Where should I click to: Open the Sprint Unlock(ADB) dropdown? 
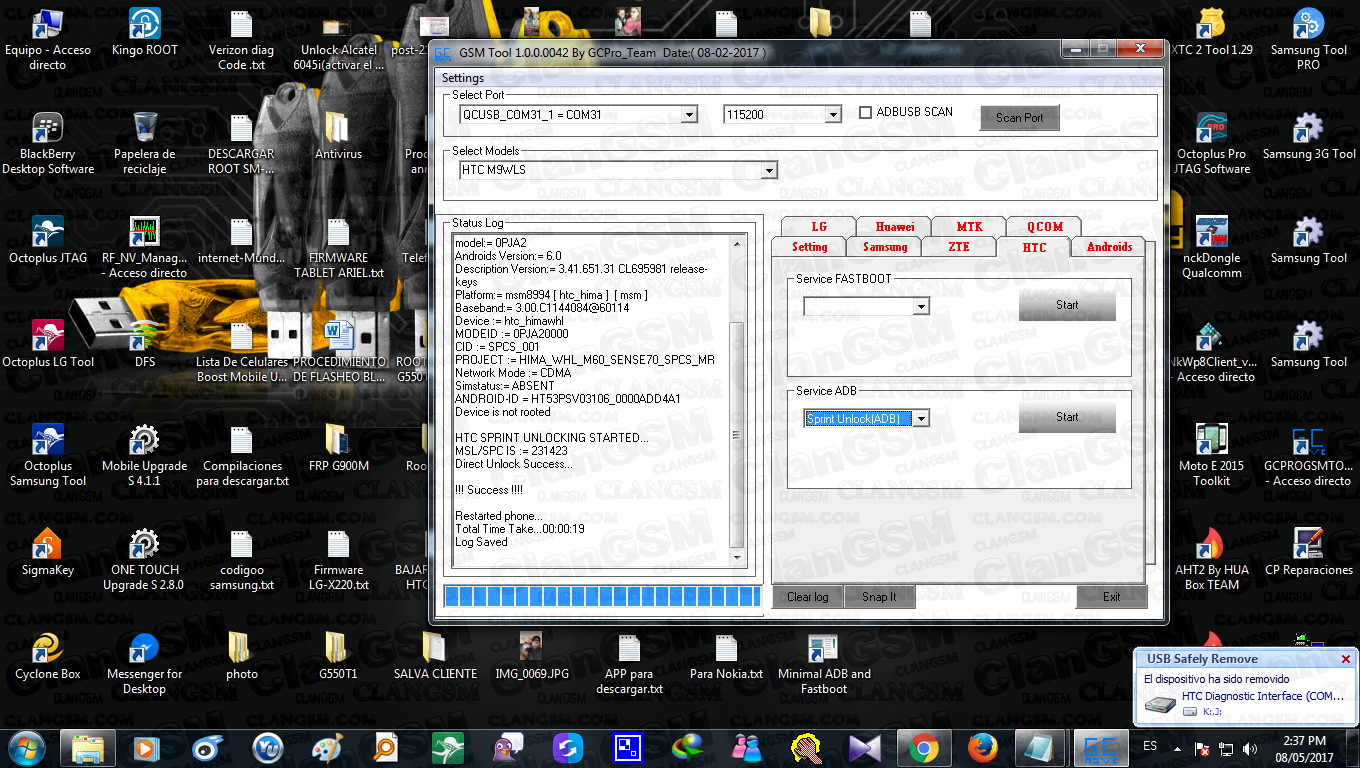[x=921, y=419]
